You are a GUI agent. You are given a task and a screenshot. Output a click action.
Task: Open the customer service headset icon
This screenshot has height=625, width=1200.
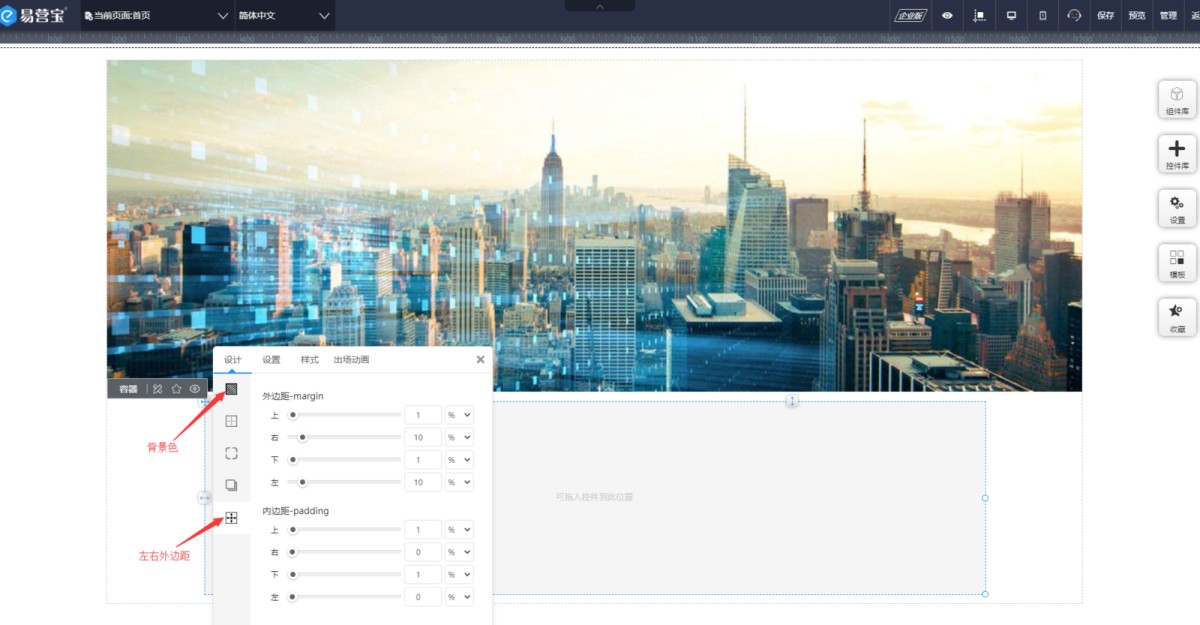point(1075,15)
